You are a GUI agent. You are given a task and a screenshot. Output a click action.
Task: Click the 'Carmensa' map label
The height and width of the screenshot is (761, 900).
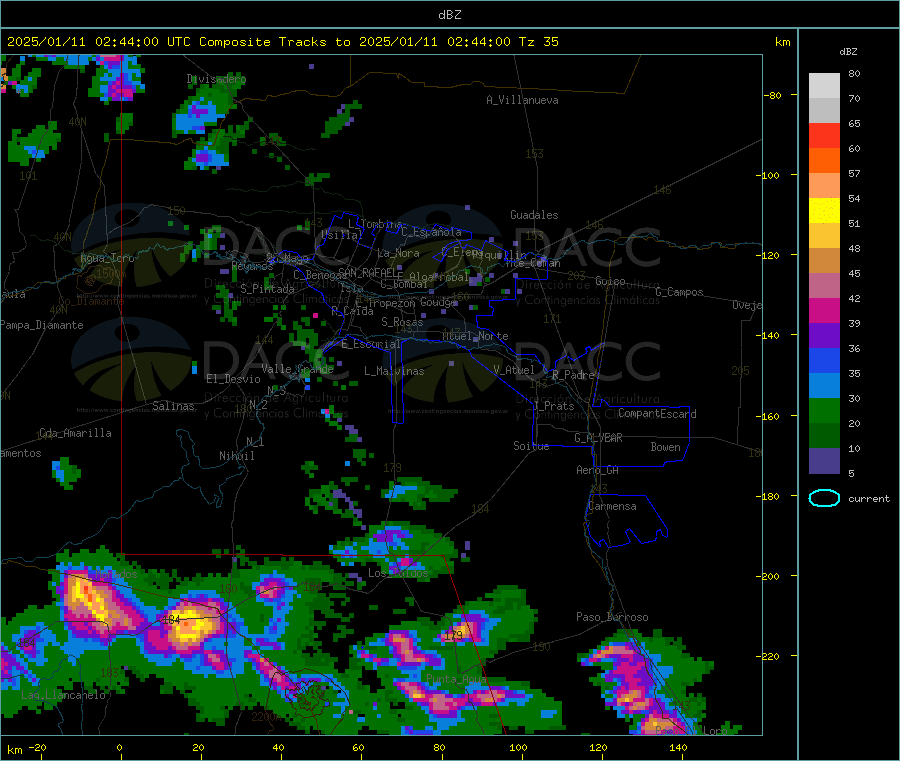pos(612,506)
